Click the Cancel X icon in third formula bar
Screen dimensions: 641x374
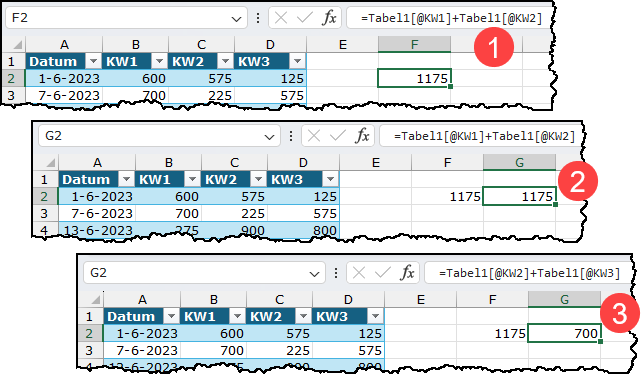tap(359, 273)
